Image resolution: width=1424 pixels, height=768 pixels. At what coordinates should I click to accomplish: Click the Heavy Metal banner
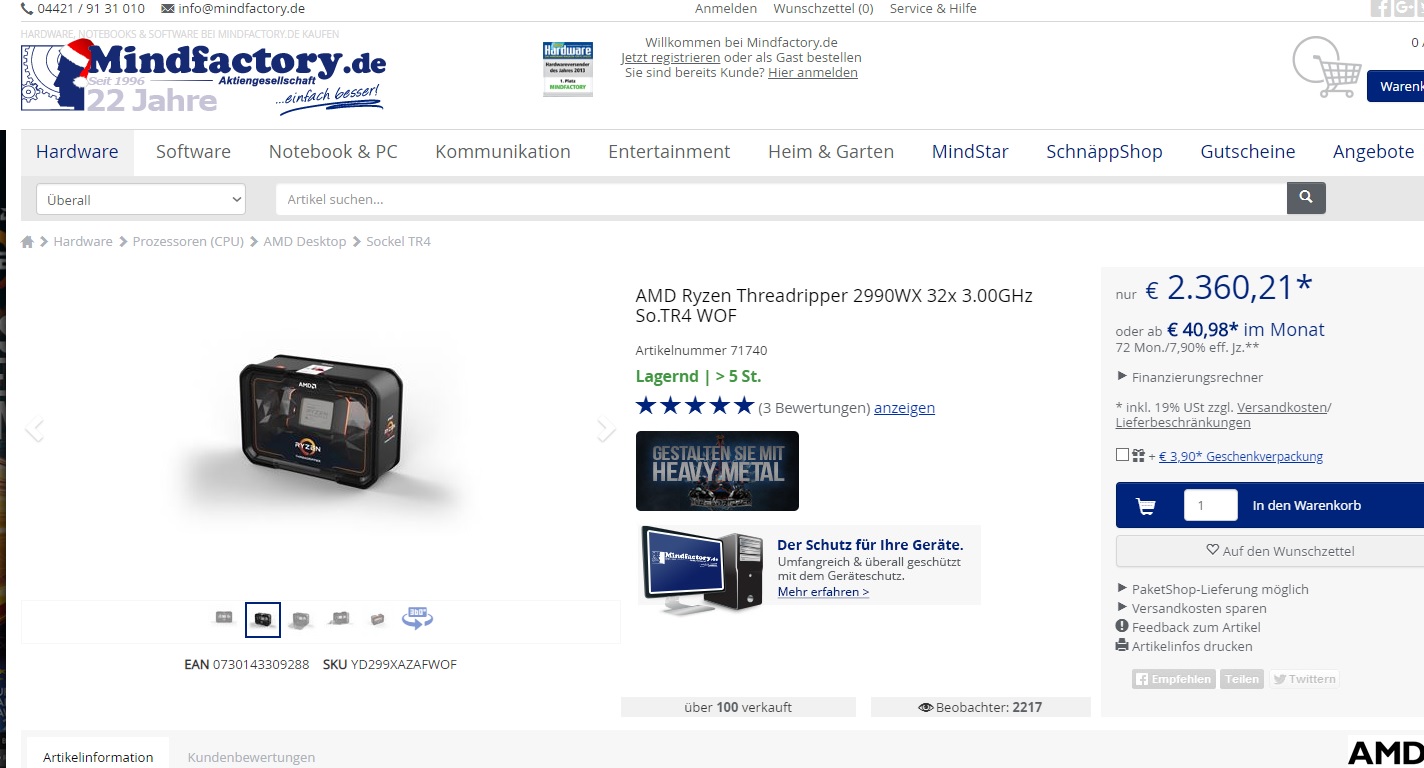point(717,471)
